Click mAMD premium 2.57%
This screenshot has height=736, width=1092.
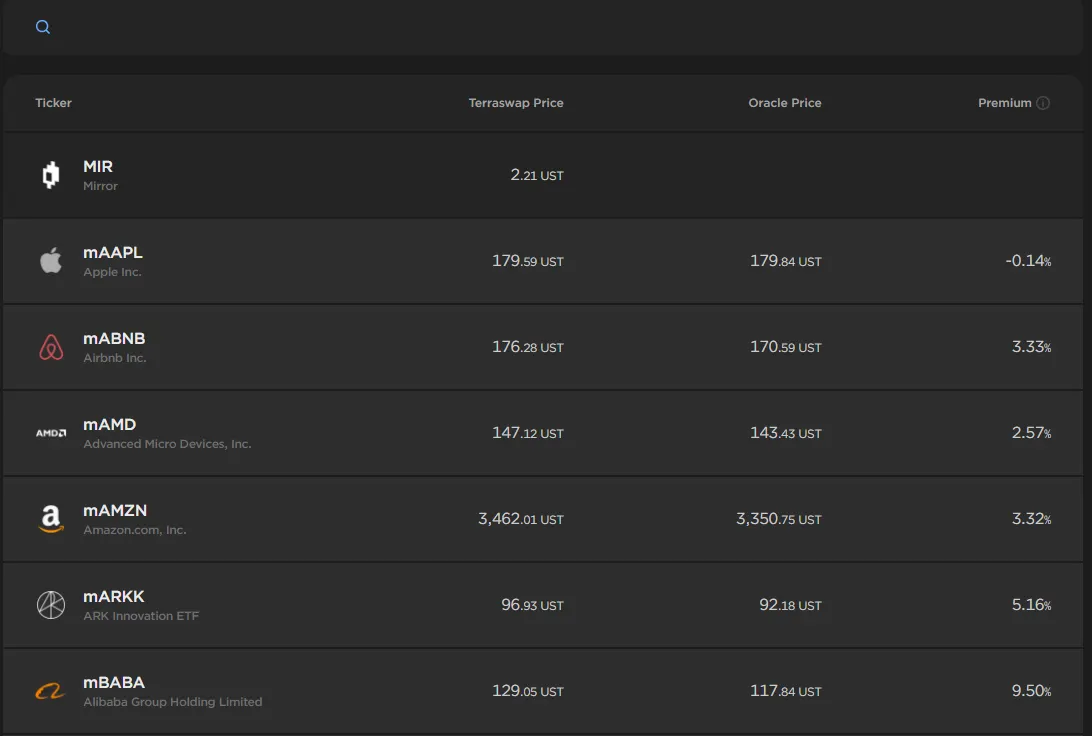pos(1031,433)
